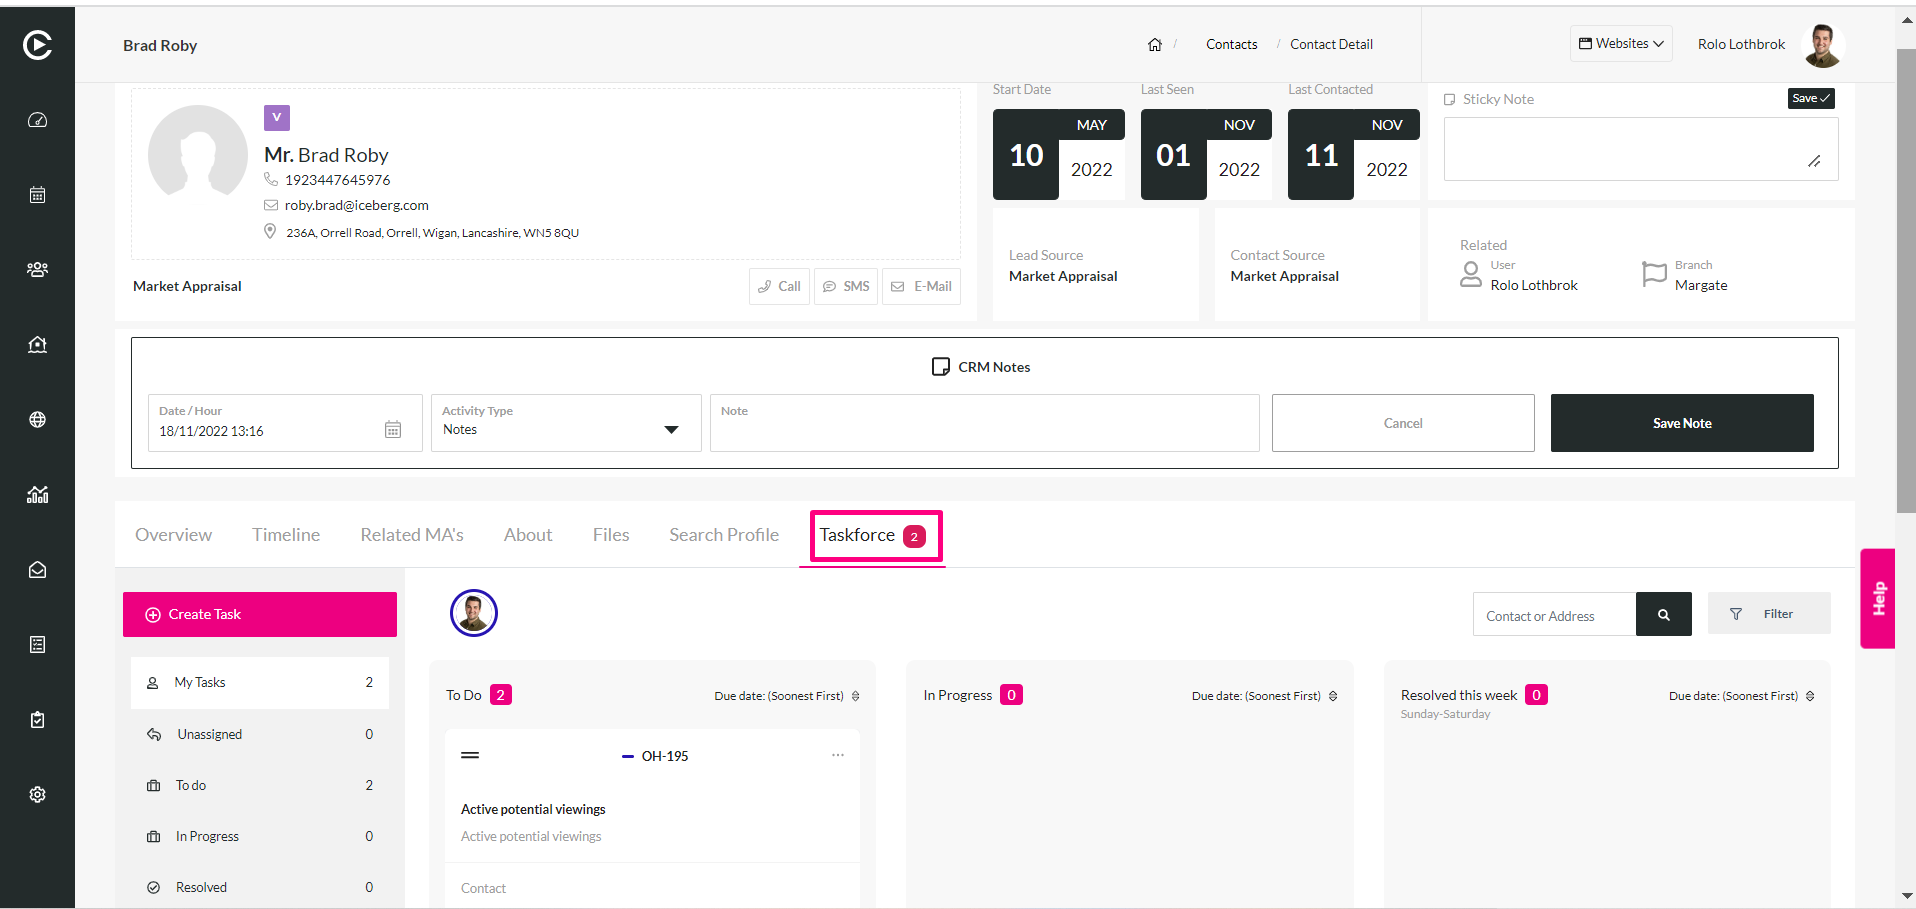
Task: Click the search magnifier button for tasks
Action: [1664, 614]
